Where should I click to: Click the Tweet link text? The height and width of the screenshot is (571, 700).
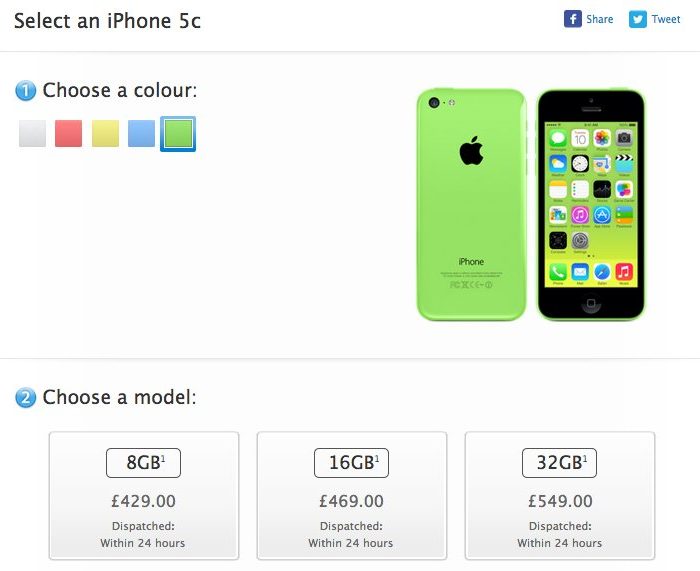point(666,19)
